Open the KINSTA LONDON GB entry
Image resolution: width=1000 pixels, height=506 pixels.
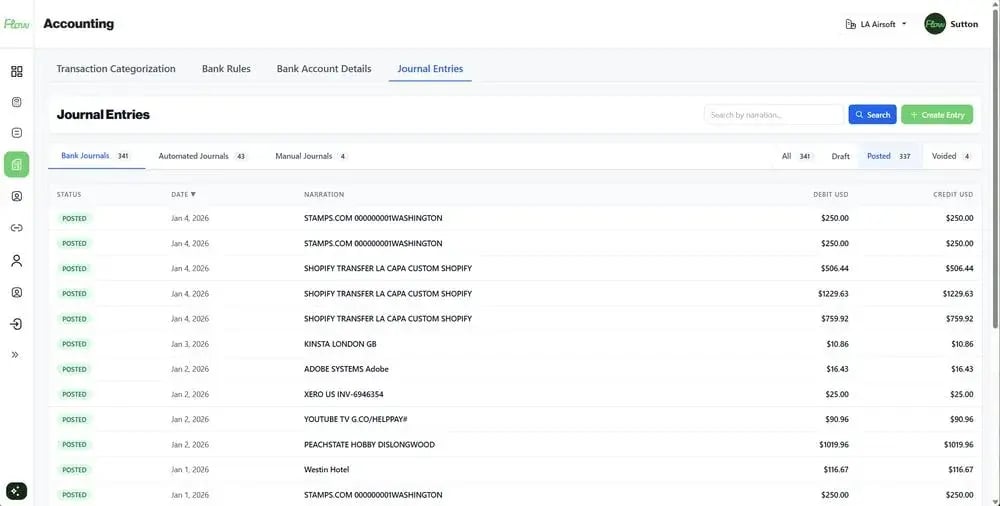click(515, 344)
